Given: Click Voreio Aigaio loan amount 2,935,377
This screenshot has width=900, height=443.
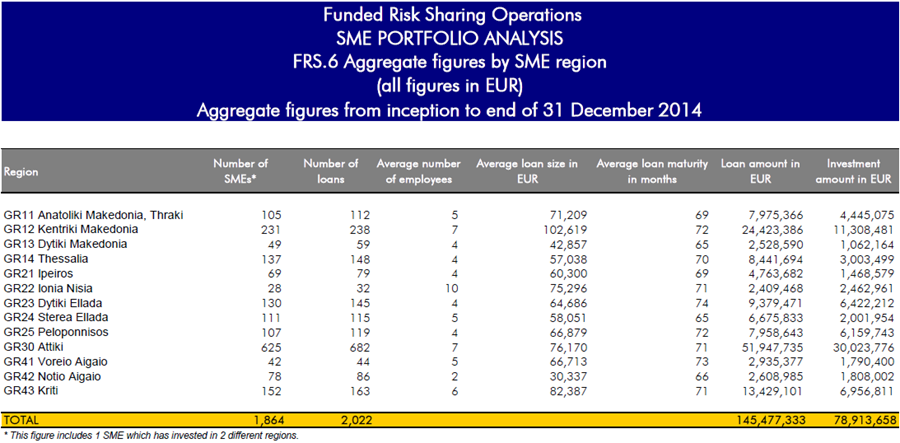Looking at the screenshot, I should 777,362.
